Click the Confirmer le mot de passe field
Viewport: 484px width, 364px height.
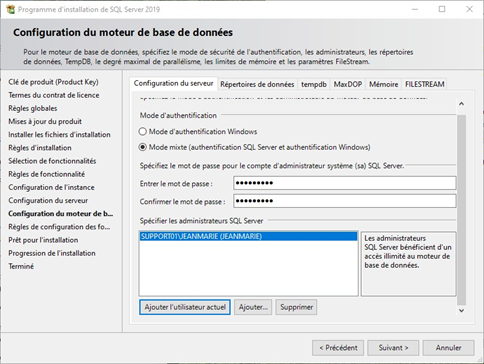coord(345,201)
